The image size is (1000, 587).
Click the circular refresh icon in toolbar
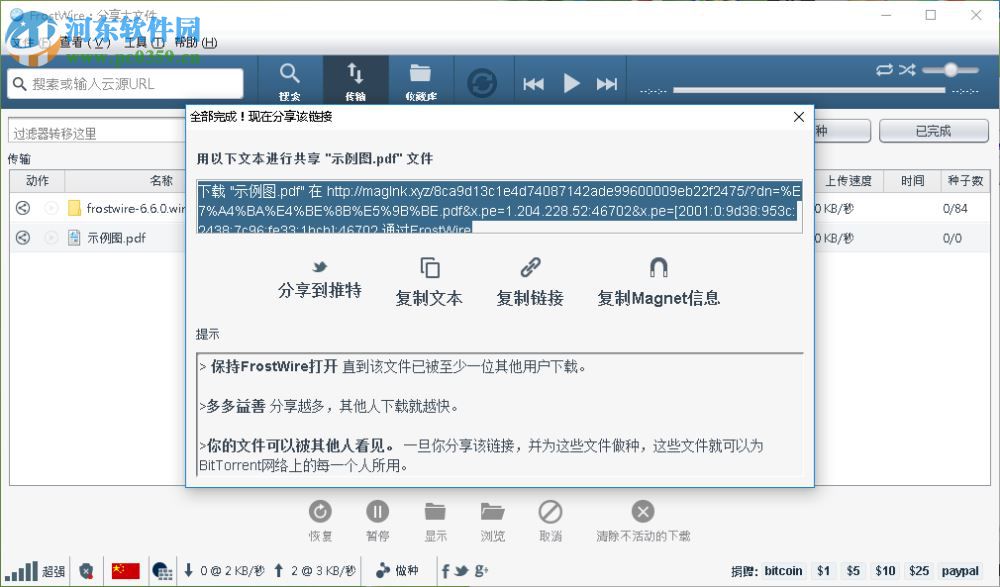pos(483,82)
